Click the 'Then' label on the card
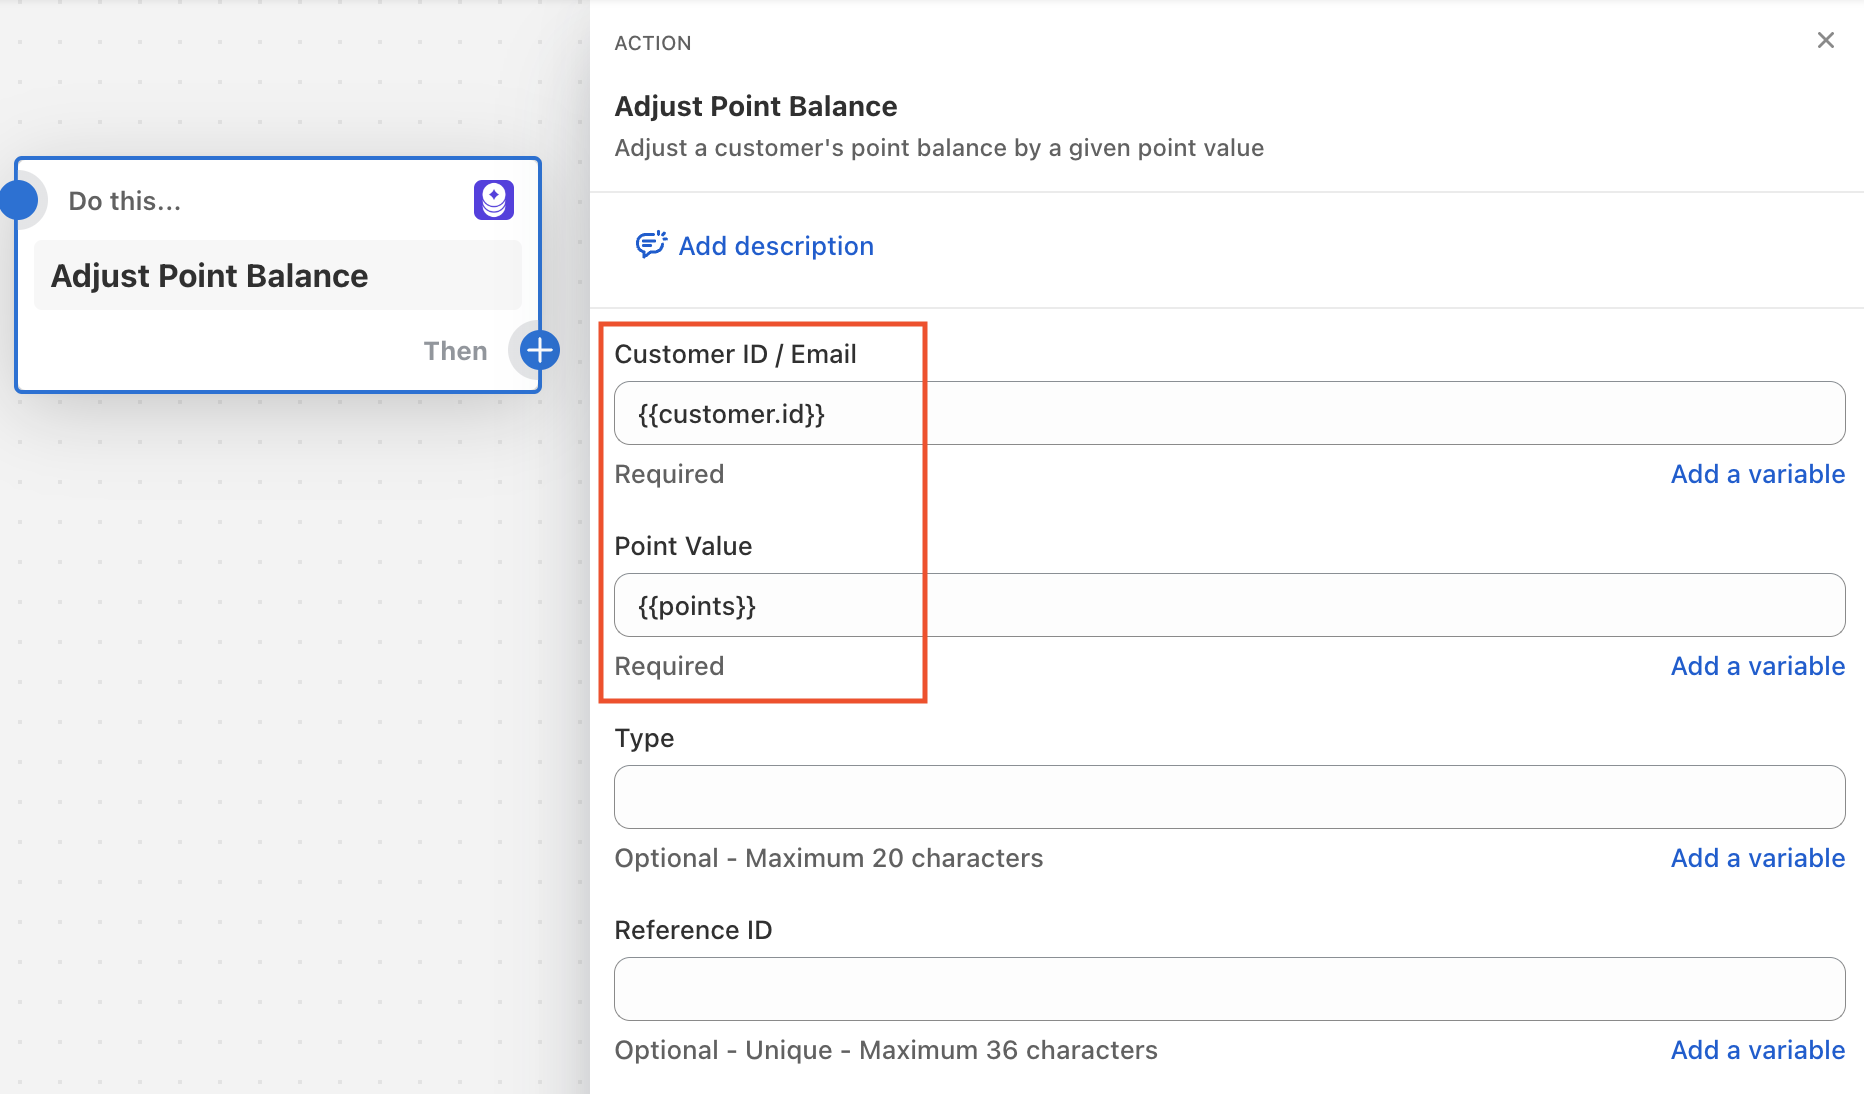Image resolution: width=1864 pixels, height=1094 pixels. [x=455, y=351]
